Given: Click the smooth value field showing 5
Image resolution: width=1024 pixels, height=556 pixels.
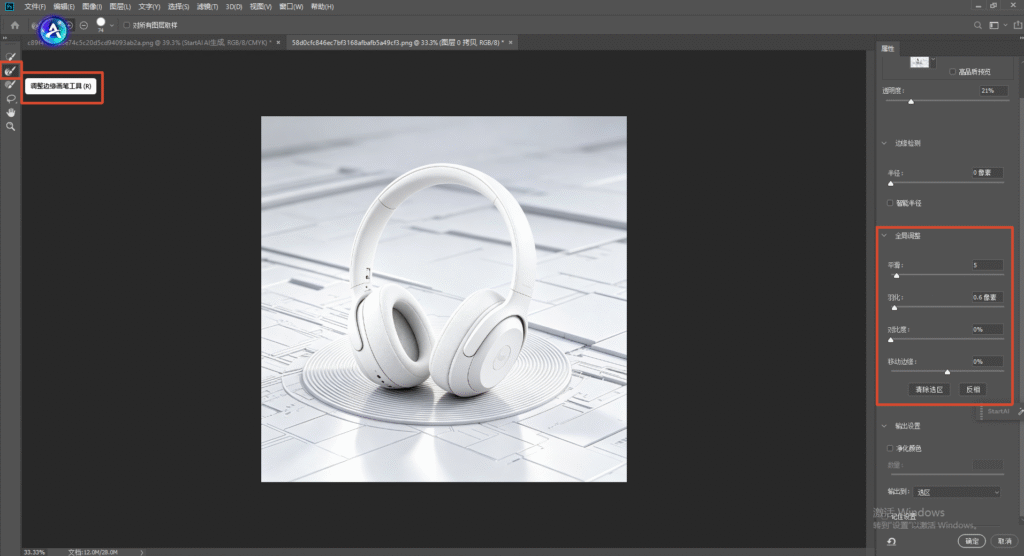Looking at the screenshot, I should (987, 265).
